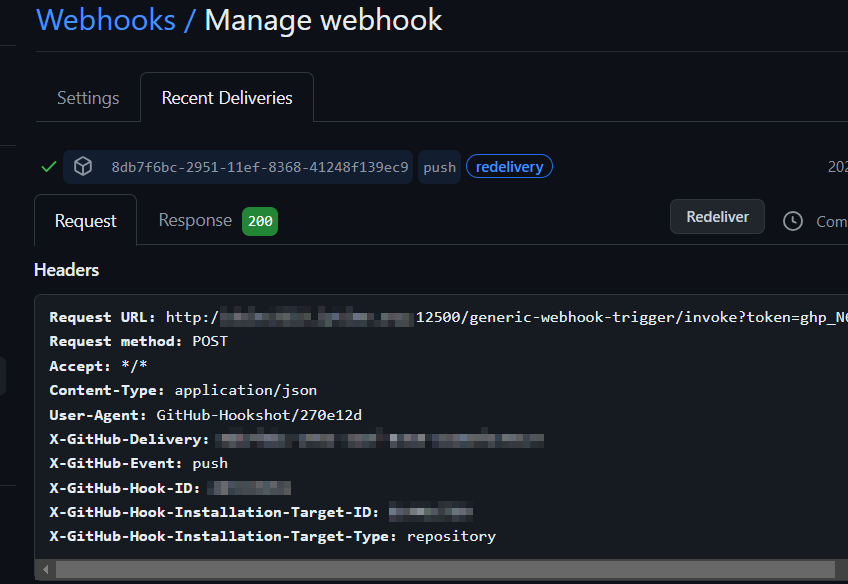
Task: Switch to the Settings tab
Action: 88,98
